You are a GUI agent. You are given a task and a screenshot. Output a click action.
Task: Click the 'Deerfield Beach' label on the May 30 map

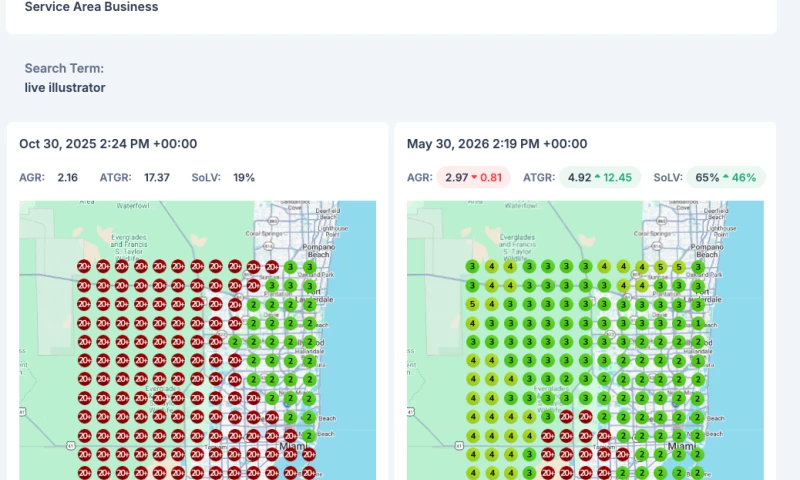716,214
